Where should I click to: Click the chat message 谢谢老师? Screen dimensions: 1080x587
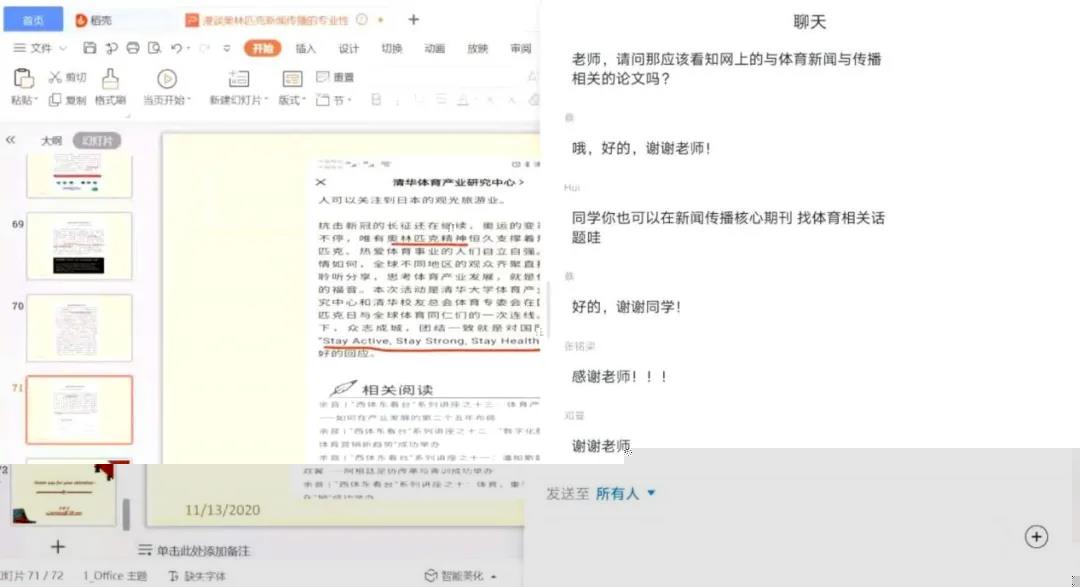pyautogui.click(x=601, y=445)
